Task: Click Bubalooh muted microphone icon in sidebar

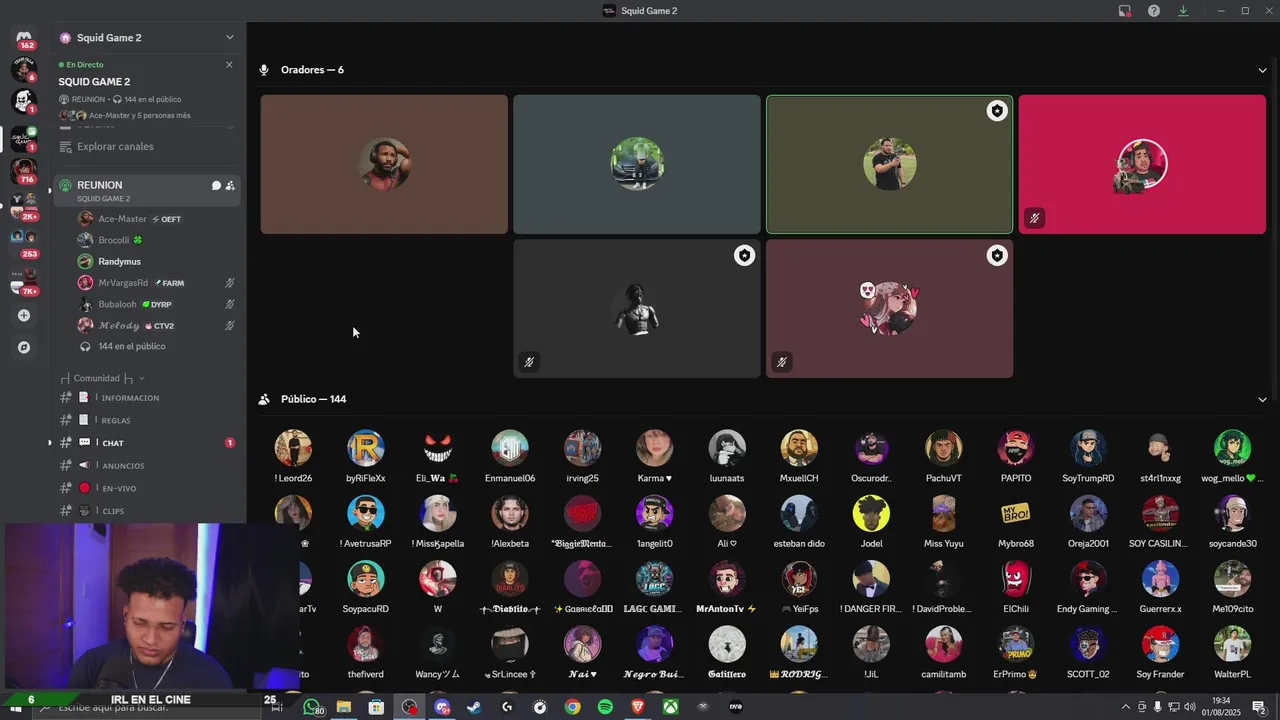Action: (230, 304)
